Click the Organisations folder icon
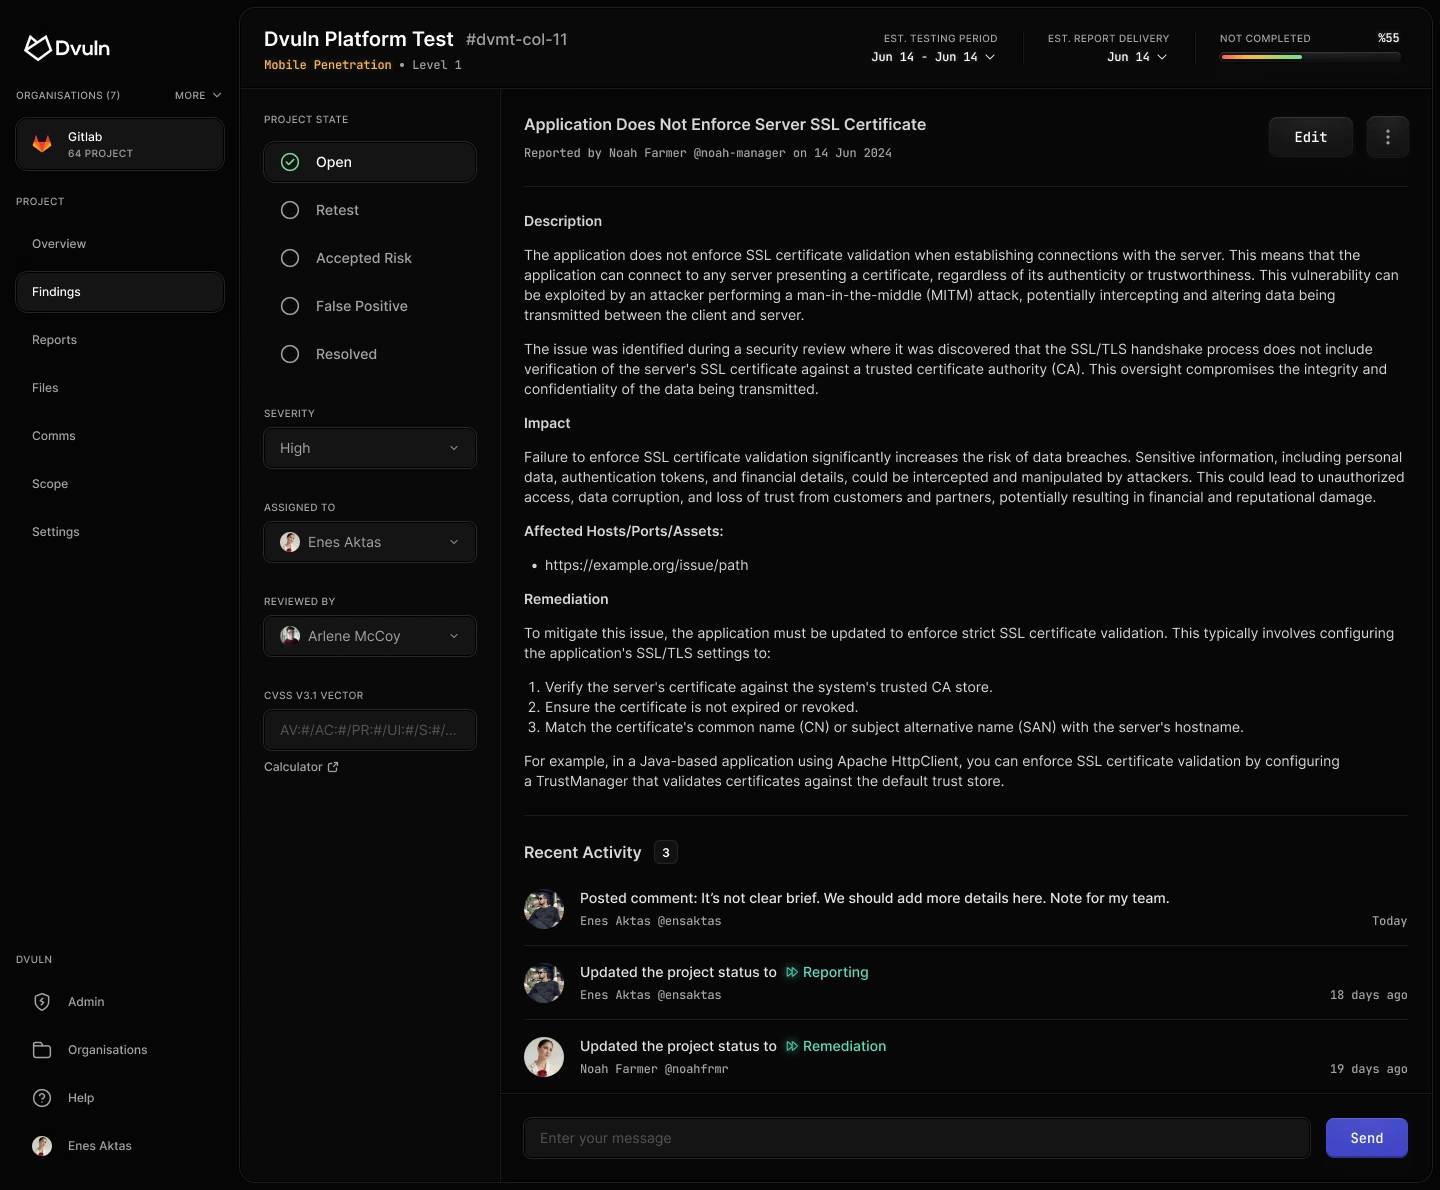The width and height of the screenshot is (1440, 1190). click(42, 1050)
